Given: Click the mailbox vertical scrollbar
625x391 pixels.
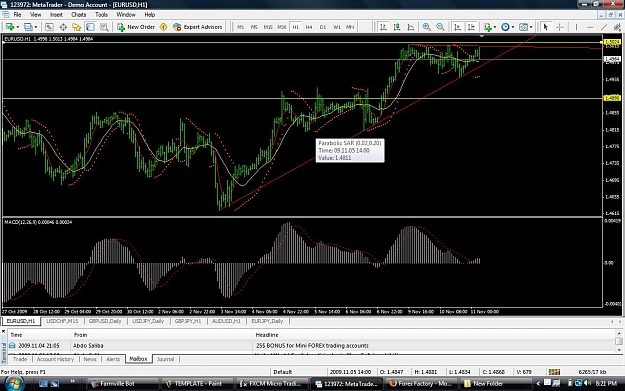Looking at the screenshot, I should tap(619, 341).
